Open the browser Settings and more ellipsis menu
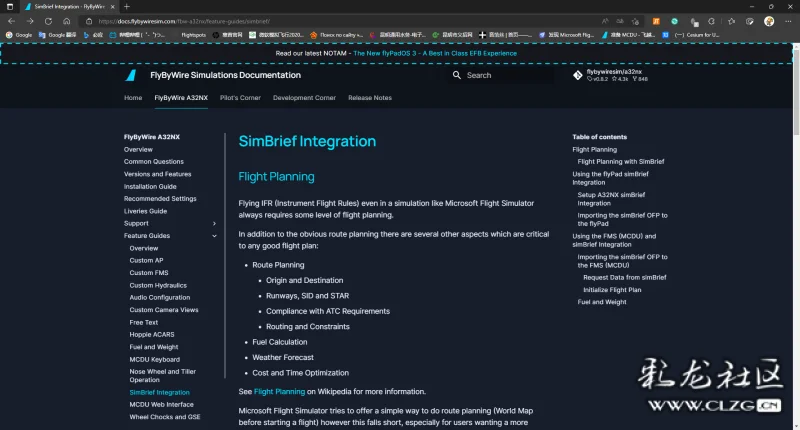The width and height of the screenshot is (800, 430). tap(788, 21)
